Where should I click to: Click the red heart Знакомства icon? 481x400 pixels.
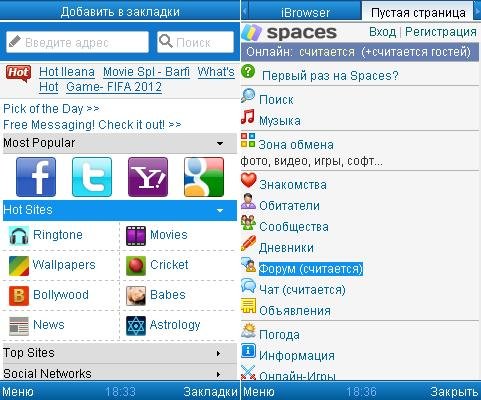tap(249, 180)
